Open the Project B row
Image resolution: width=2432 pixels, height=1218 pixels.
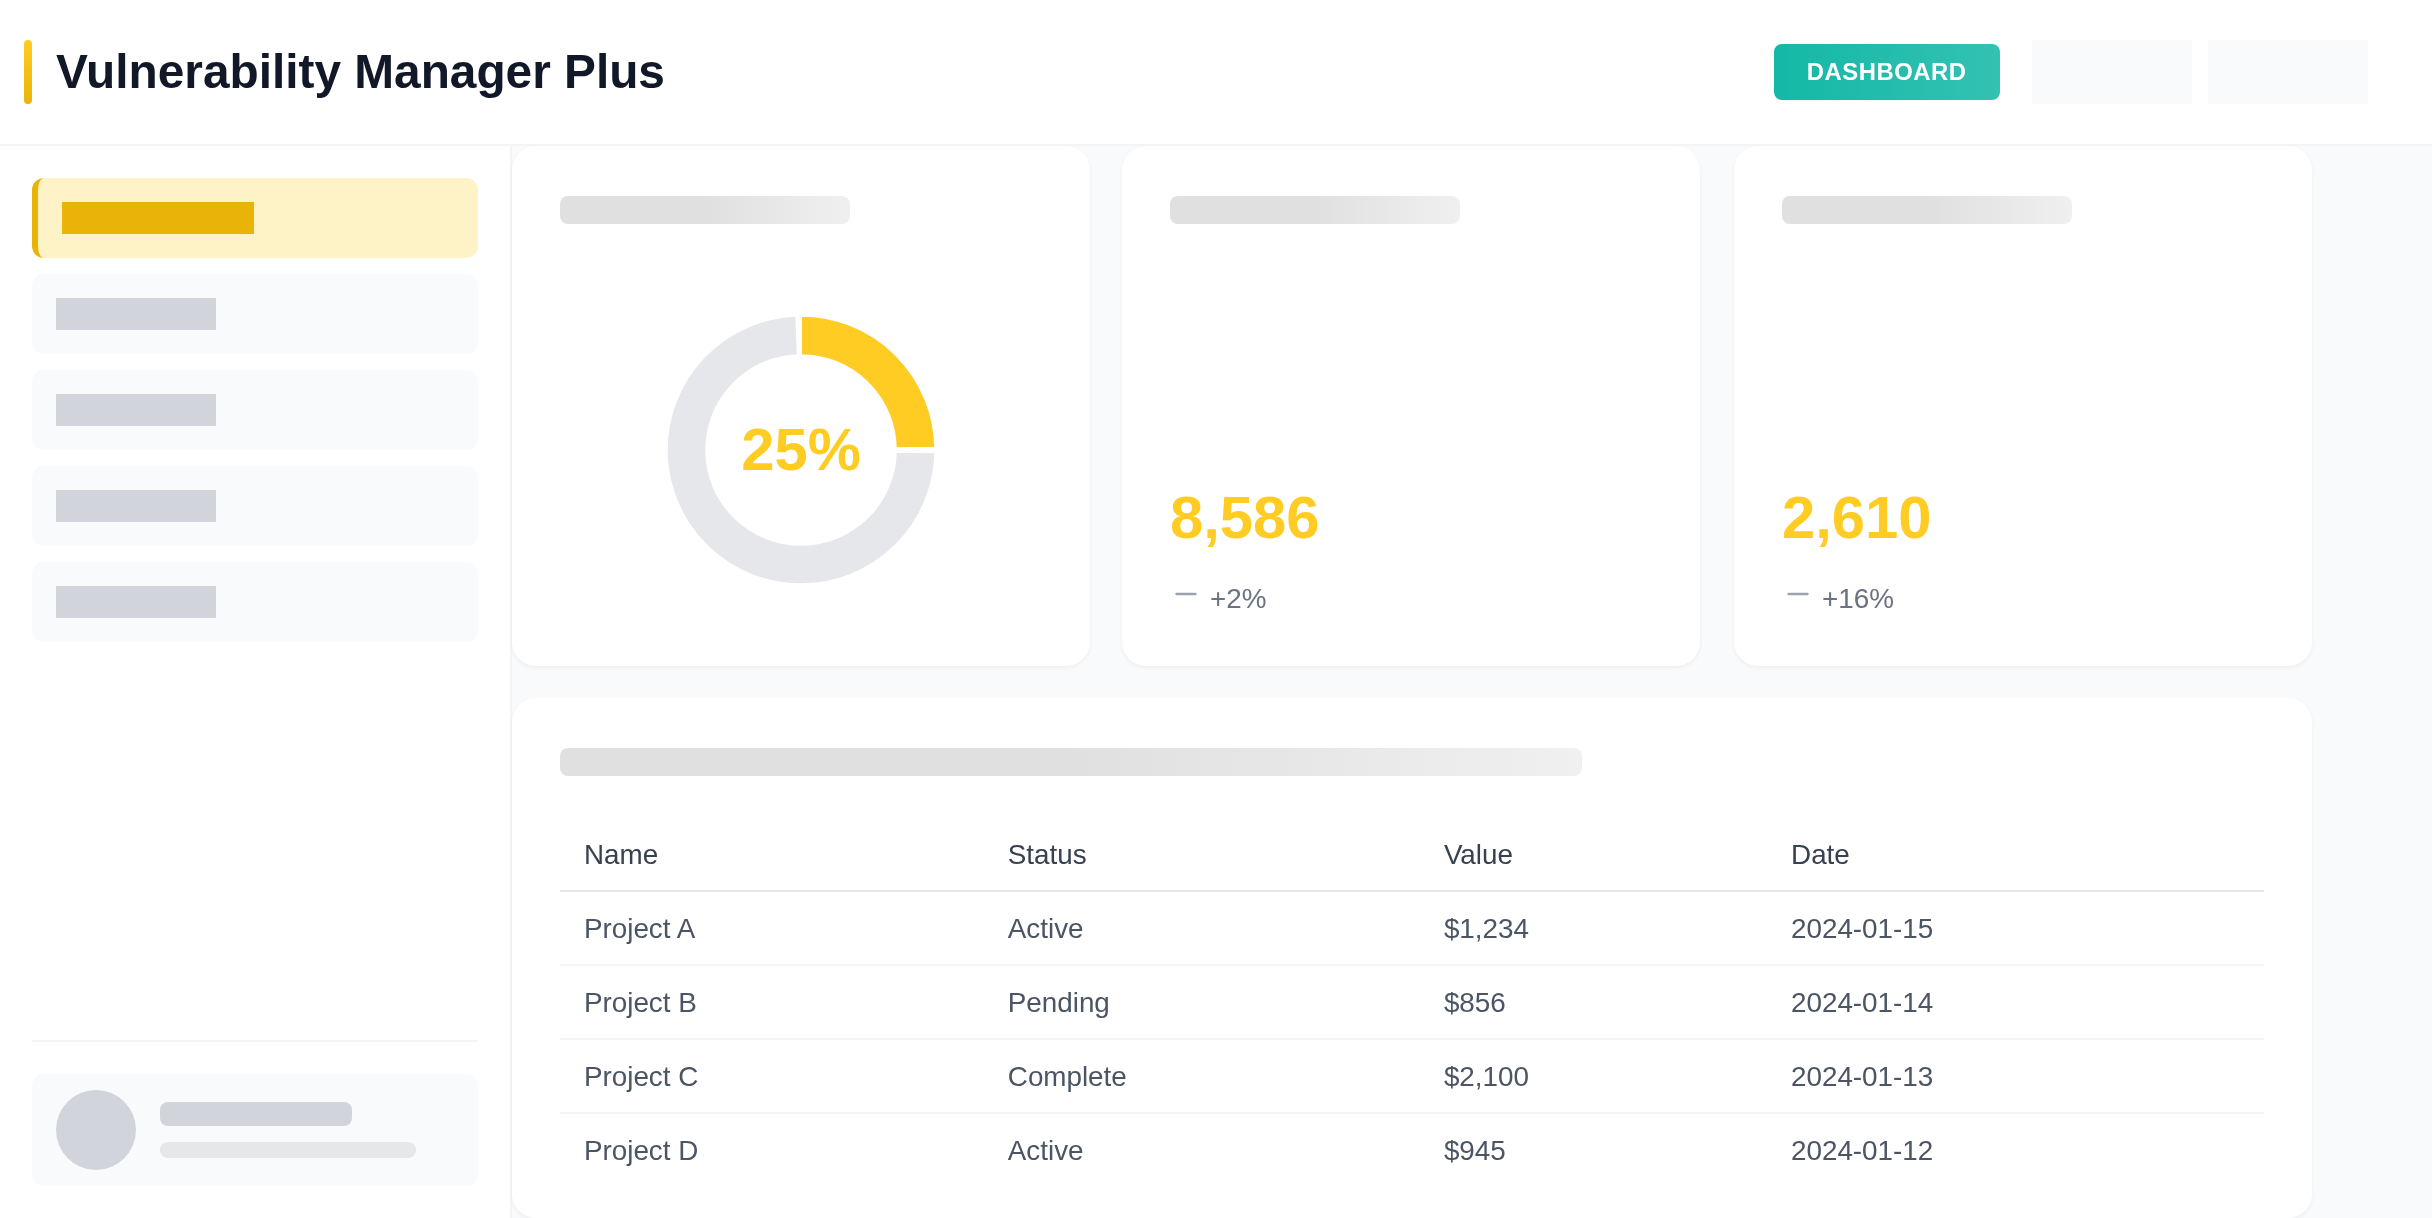640,1003
